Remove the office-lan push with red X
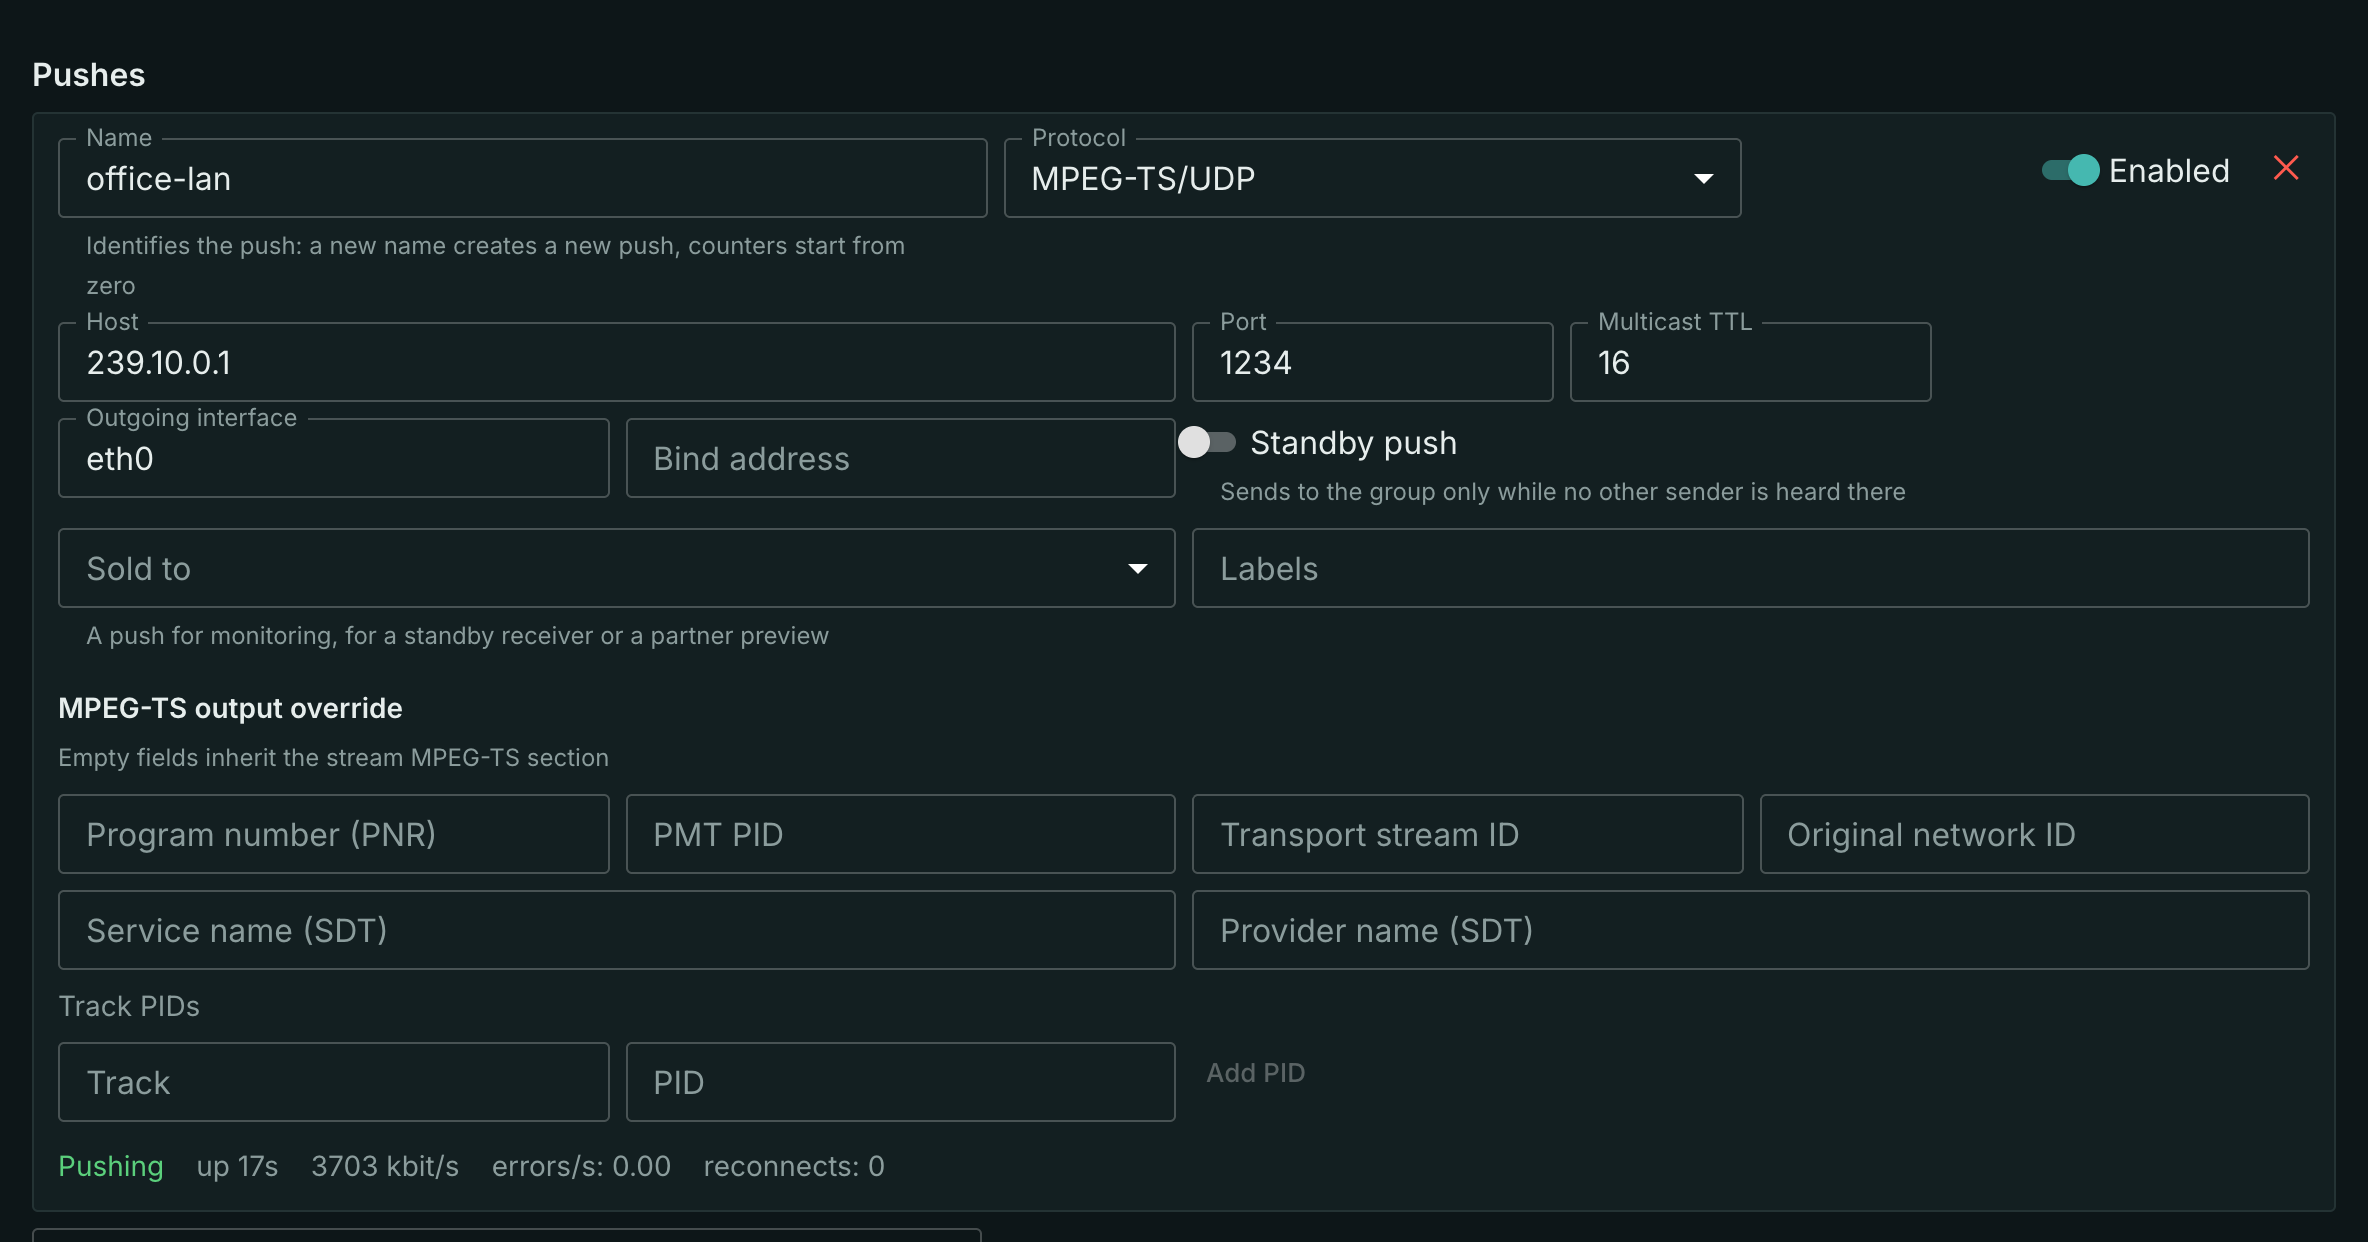Screen dimensions: 2368x1242 (x=2286, y=168)
